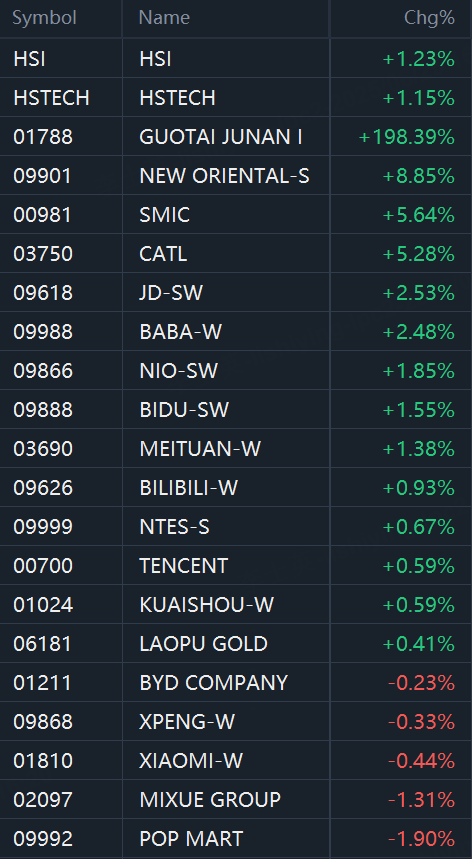The image size is (472, 859).
Task: Open the NEW ORIENTAL-S row
Action: [x=236, y=175]
